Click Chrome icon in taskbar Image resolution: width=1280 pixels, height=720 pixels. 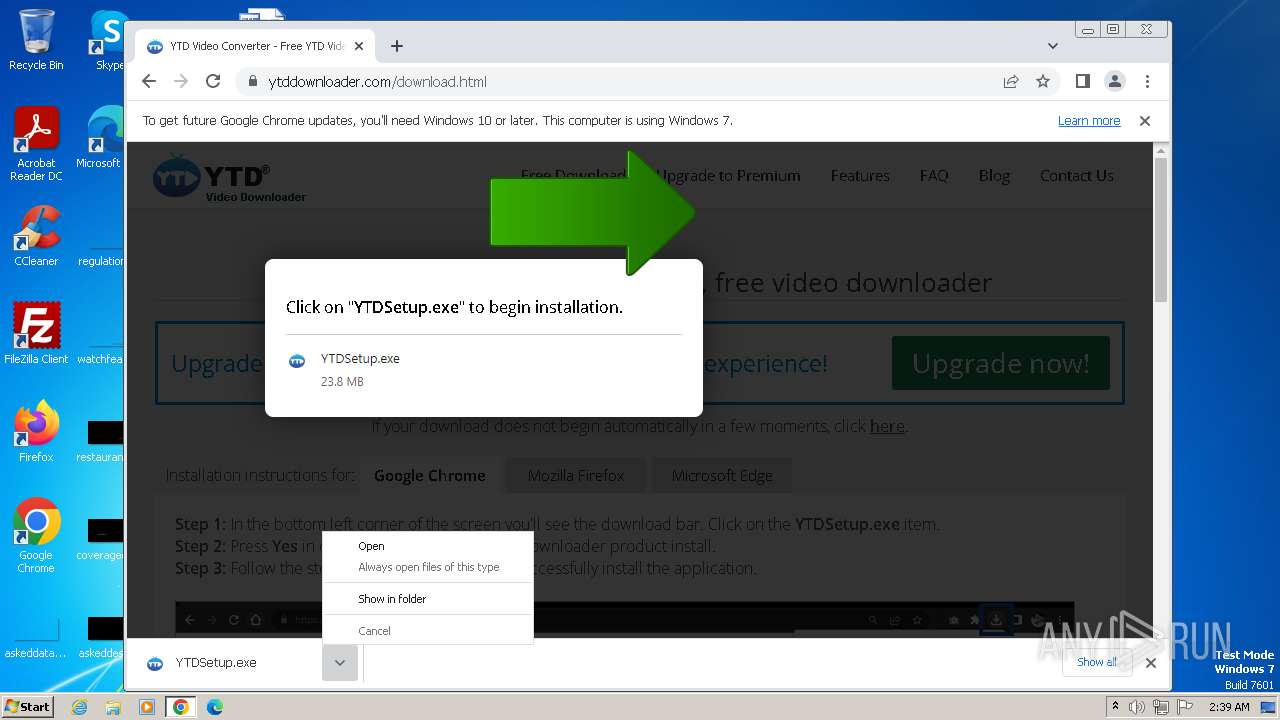tap(181, 707)
